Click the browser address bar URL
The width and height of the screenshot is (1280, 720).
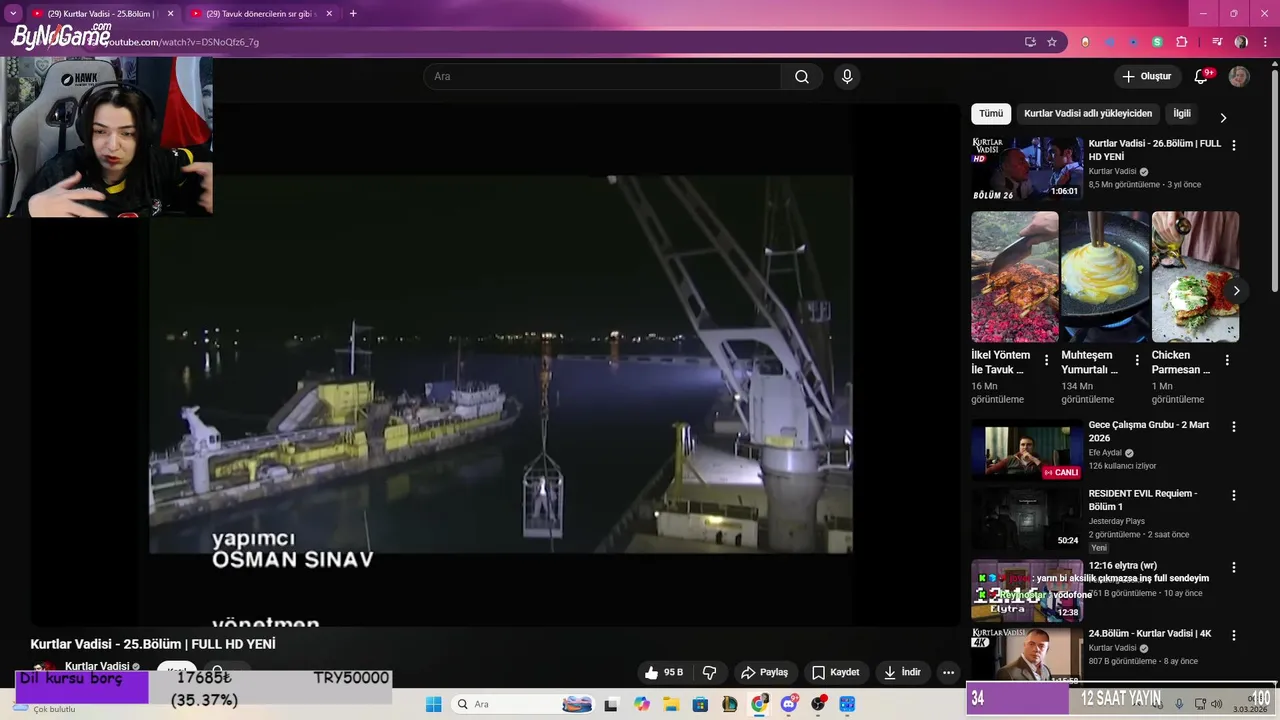click(x=180, y=42)
